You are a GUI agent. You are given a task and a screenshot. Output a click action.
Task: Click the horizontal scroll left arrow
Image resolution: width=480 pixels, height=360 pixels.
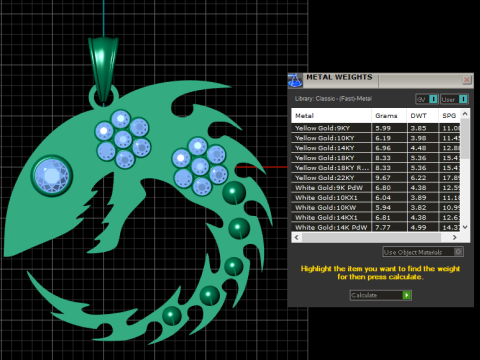(297, 237)
